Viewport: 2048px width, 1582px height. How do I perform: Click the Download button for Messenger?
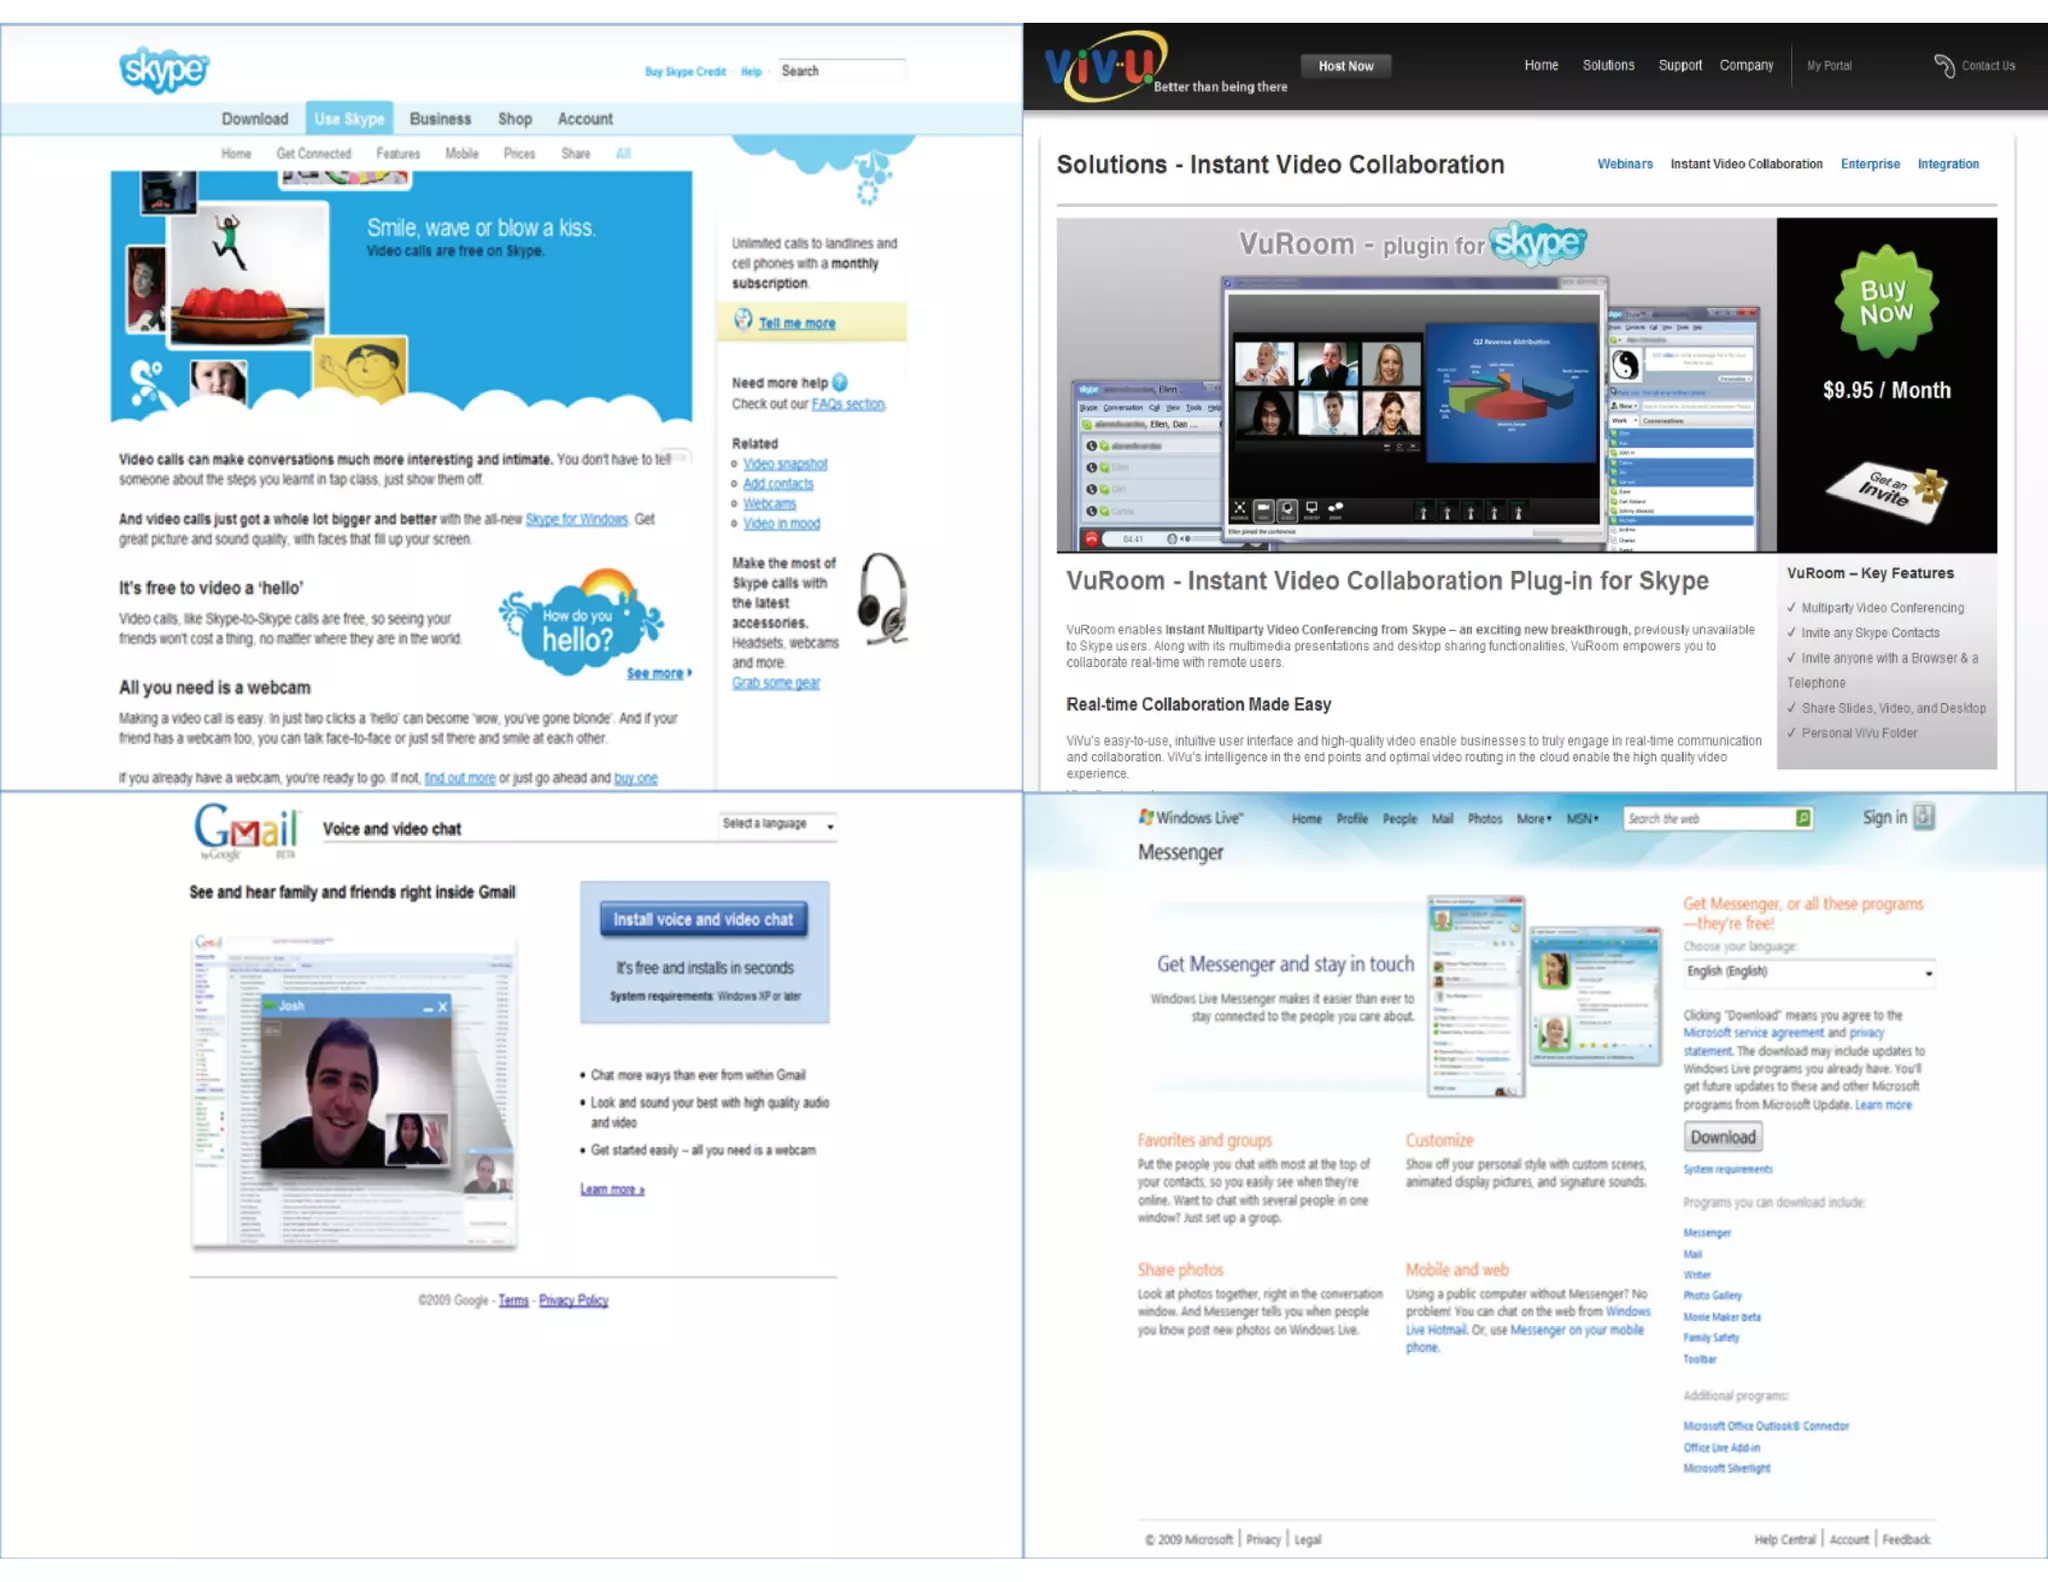(x=1722, y=1137)
